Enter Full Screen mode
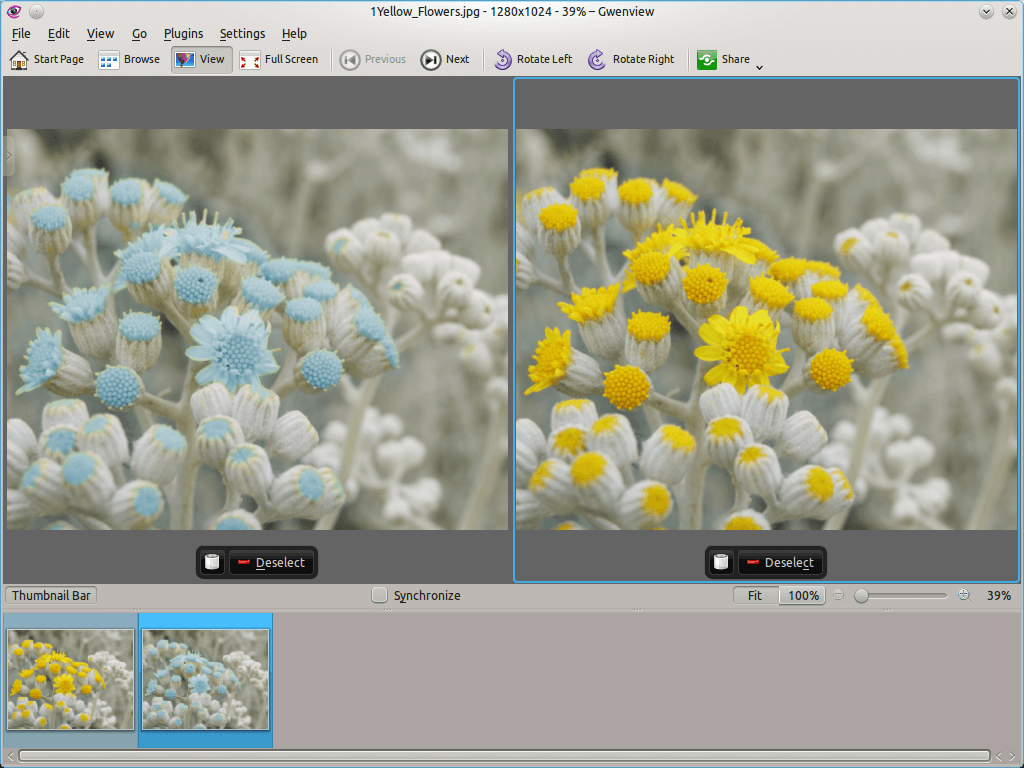The image size is (1024, 768). pos(279,59)
